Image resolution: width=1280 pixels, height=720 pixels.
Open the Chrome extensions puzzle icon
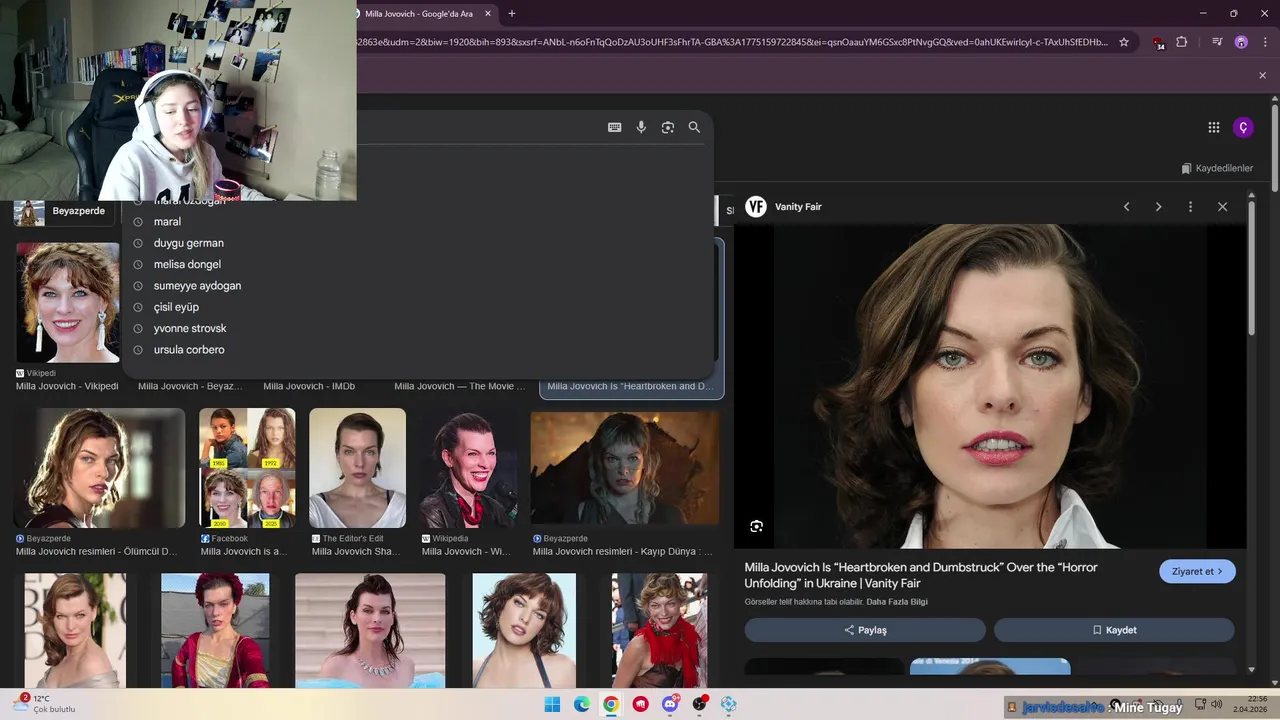pos(1182,42)
